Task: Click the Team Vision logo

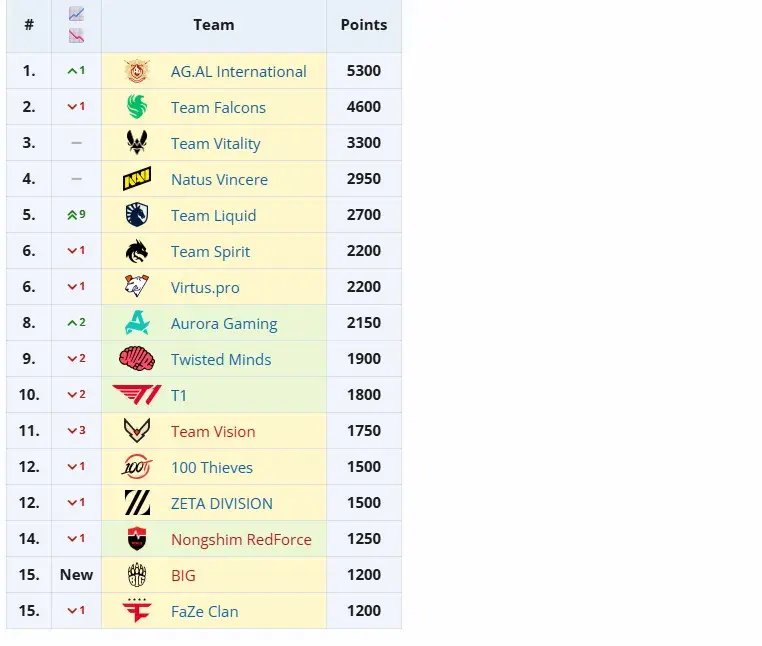Action: (137, 431)
